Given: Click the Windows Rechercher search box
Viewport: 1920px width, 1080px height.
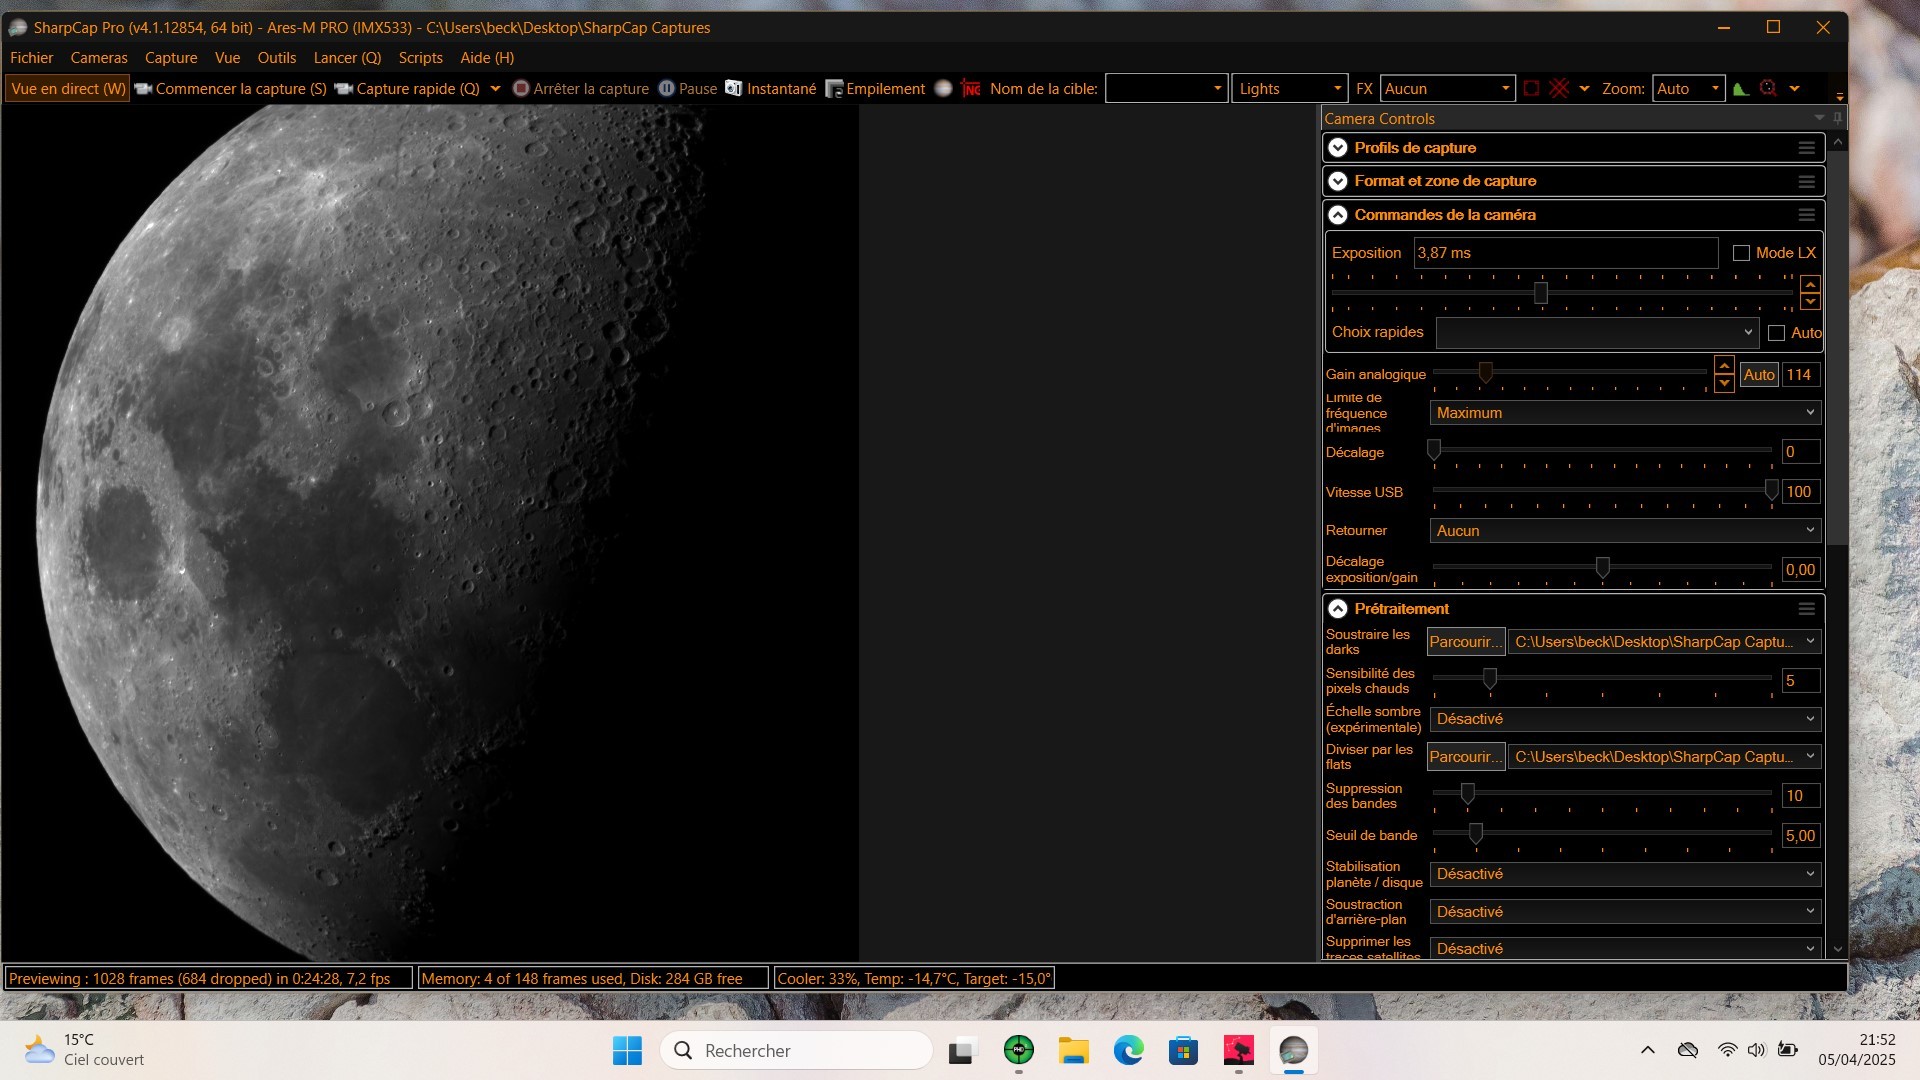Looking at the screenshot, I should click(x=797, y=1051).
